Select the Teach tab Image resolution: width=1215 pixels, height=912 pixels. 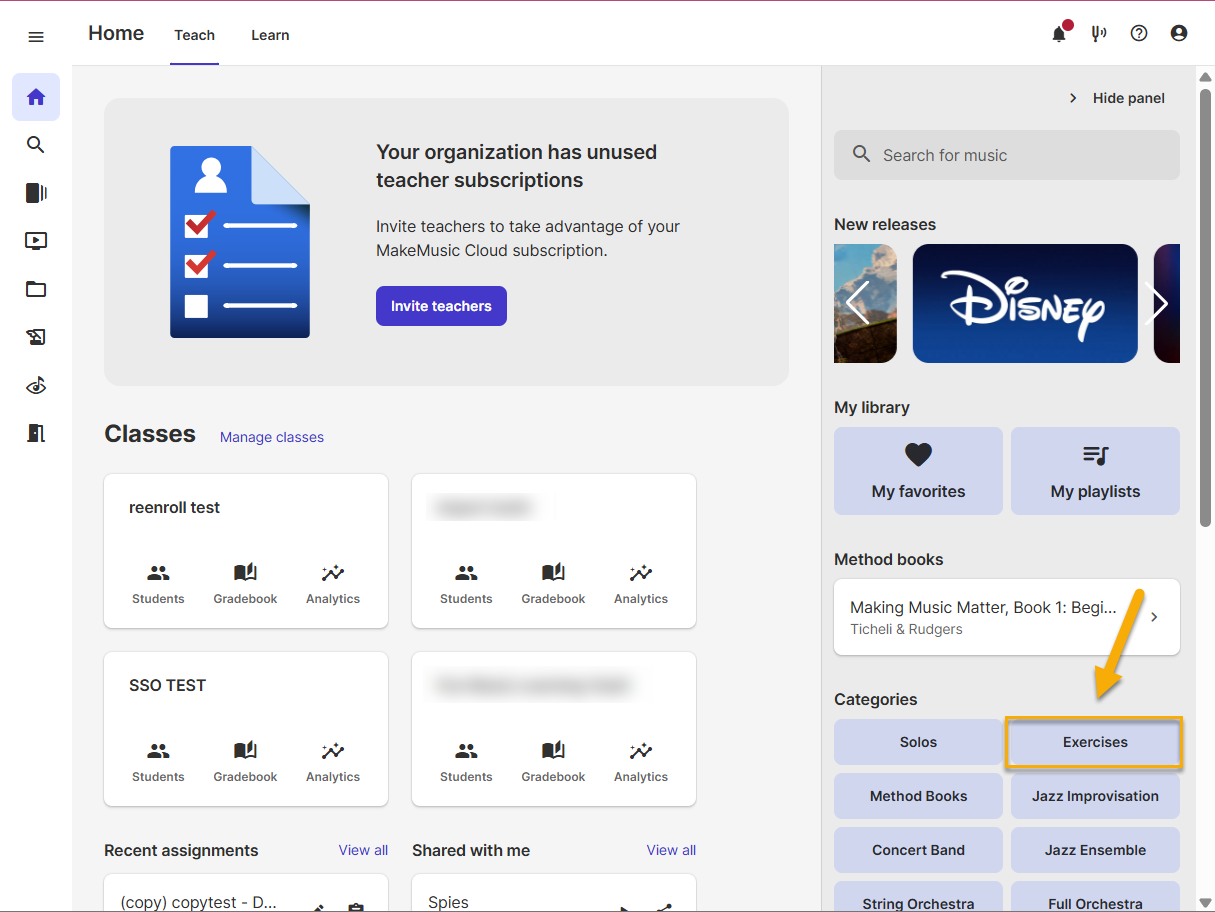[194, 35]
